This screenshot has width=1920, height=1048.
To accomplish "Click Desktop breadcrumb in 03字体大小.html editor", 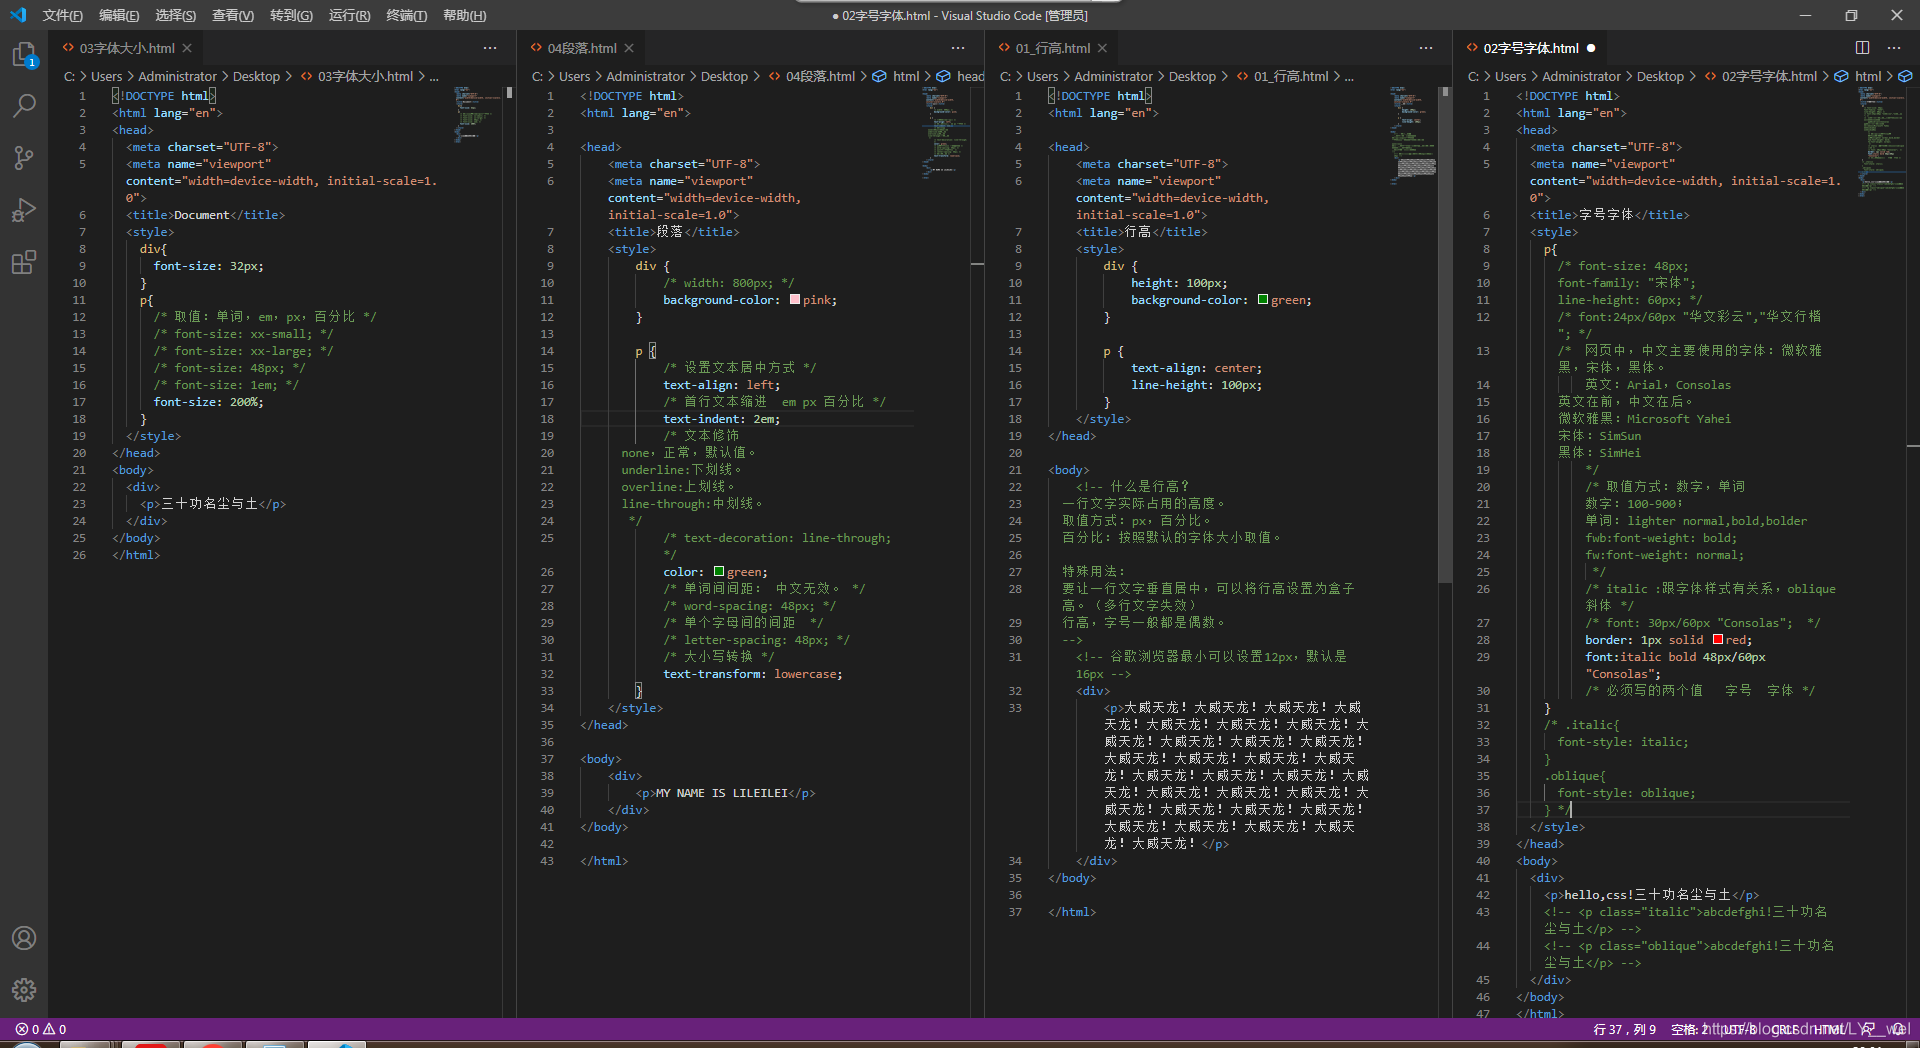I will tap(256, 76).
